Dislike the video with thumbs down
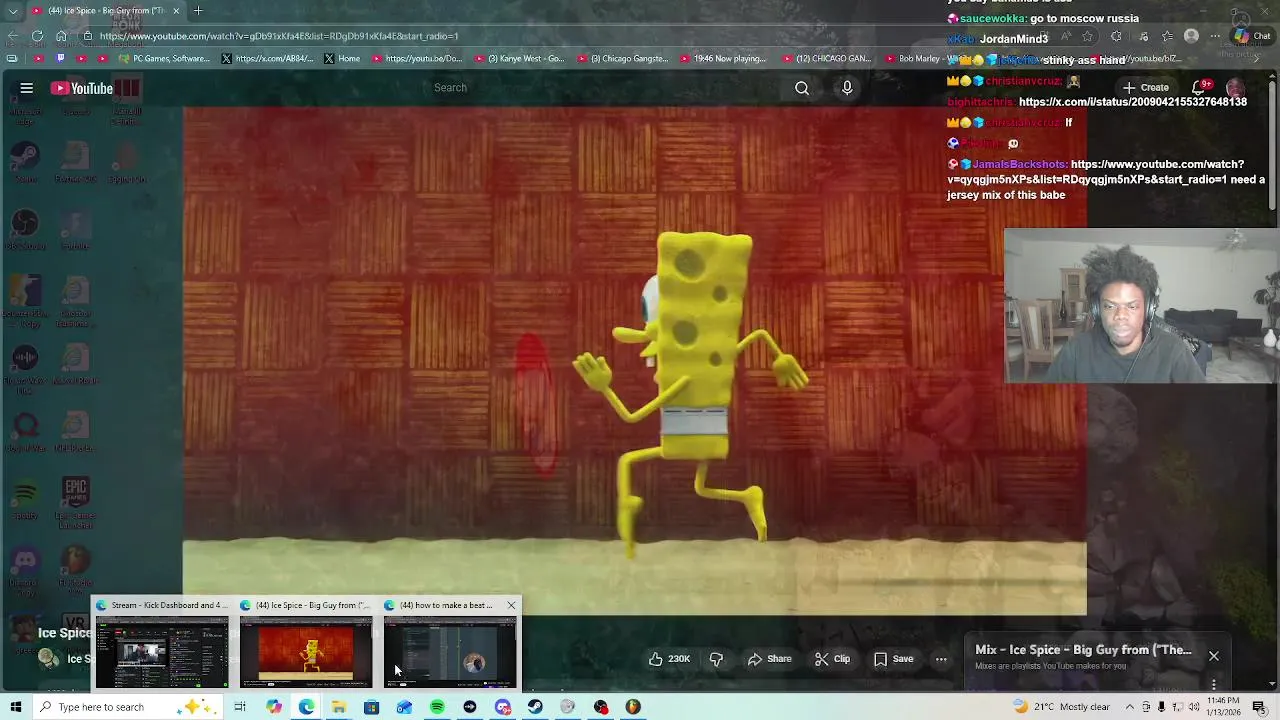The width and height of the screenshot is (1280, 720). 716,659
